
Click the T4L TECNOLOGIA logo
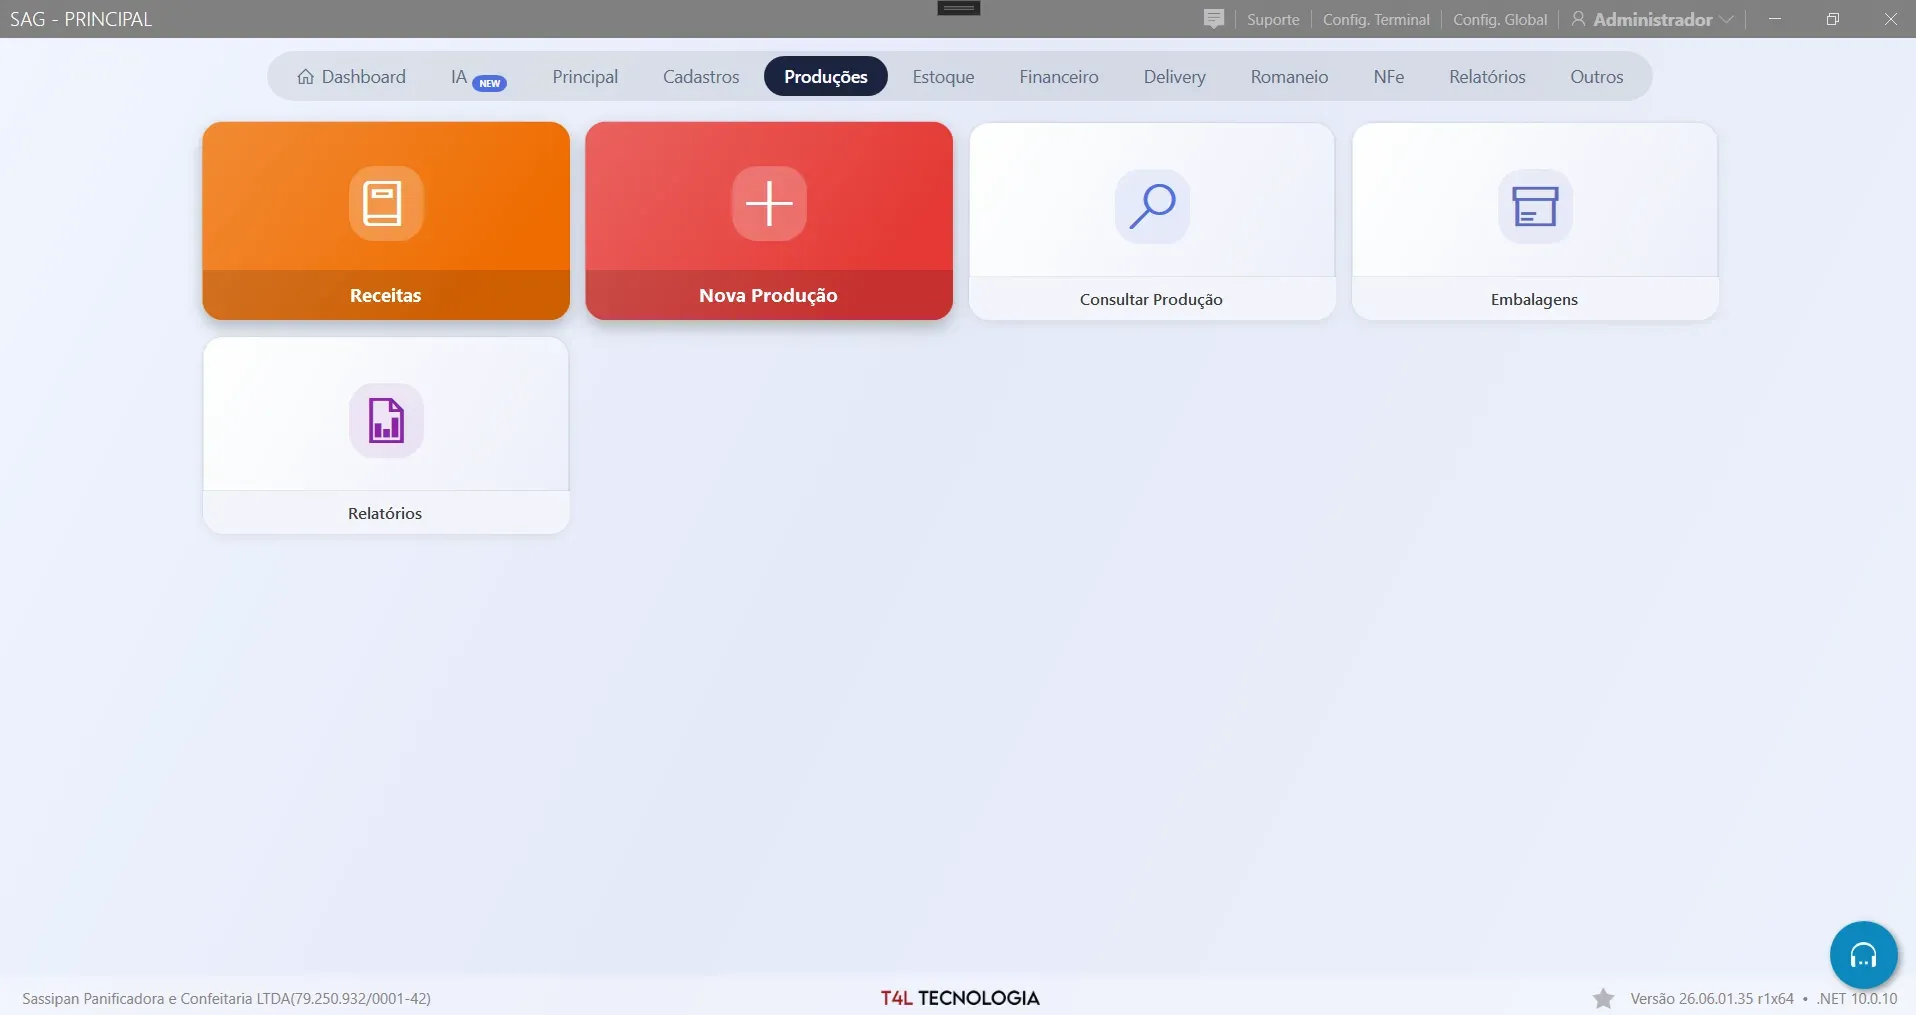point(960,998)
